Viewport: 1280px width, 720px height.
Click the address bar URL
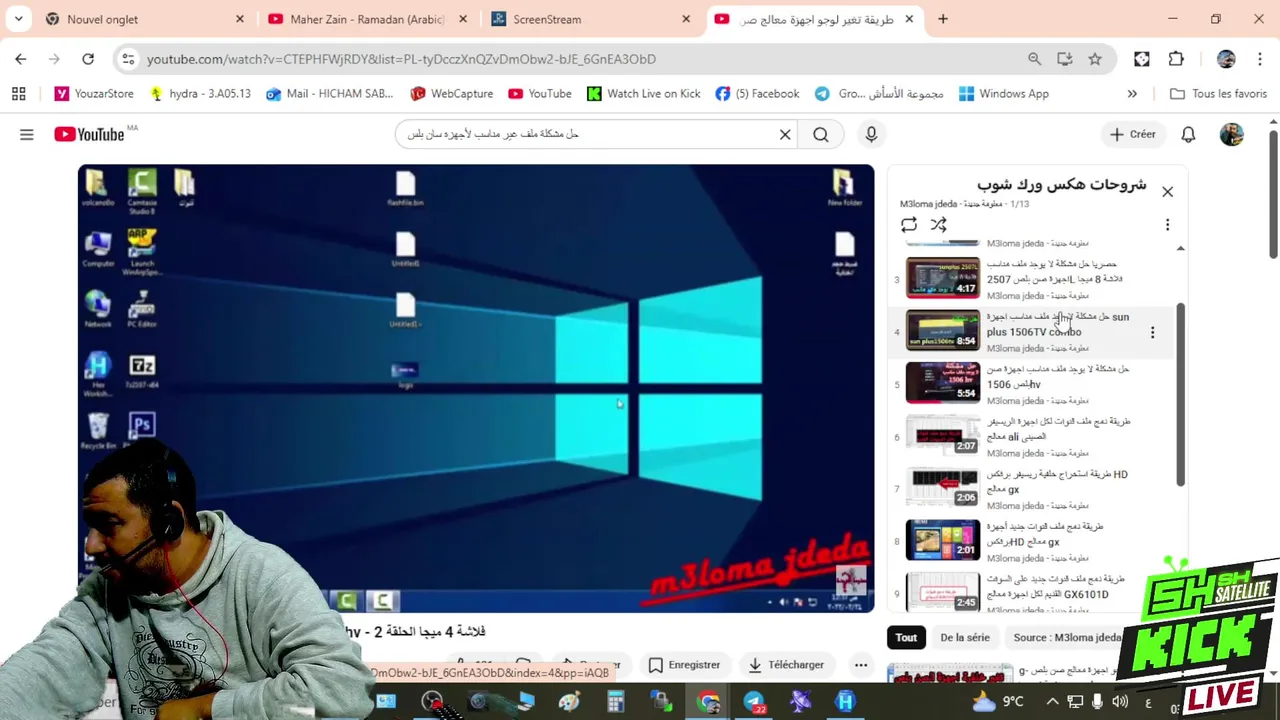coord(401,59)
